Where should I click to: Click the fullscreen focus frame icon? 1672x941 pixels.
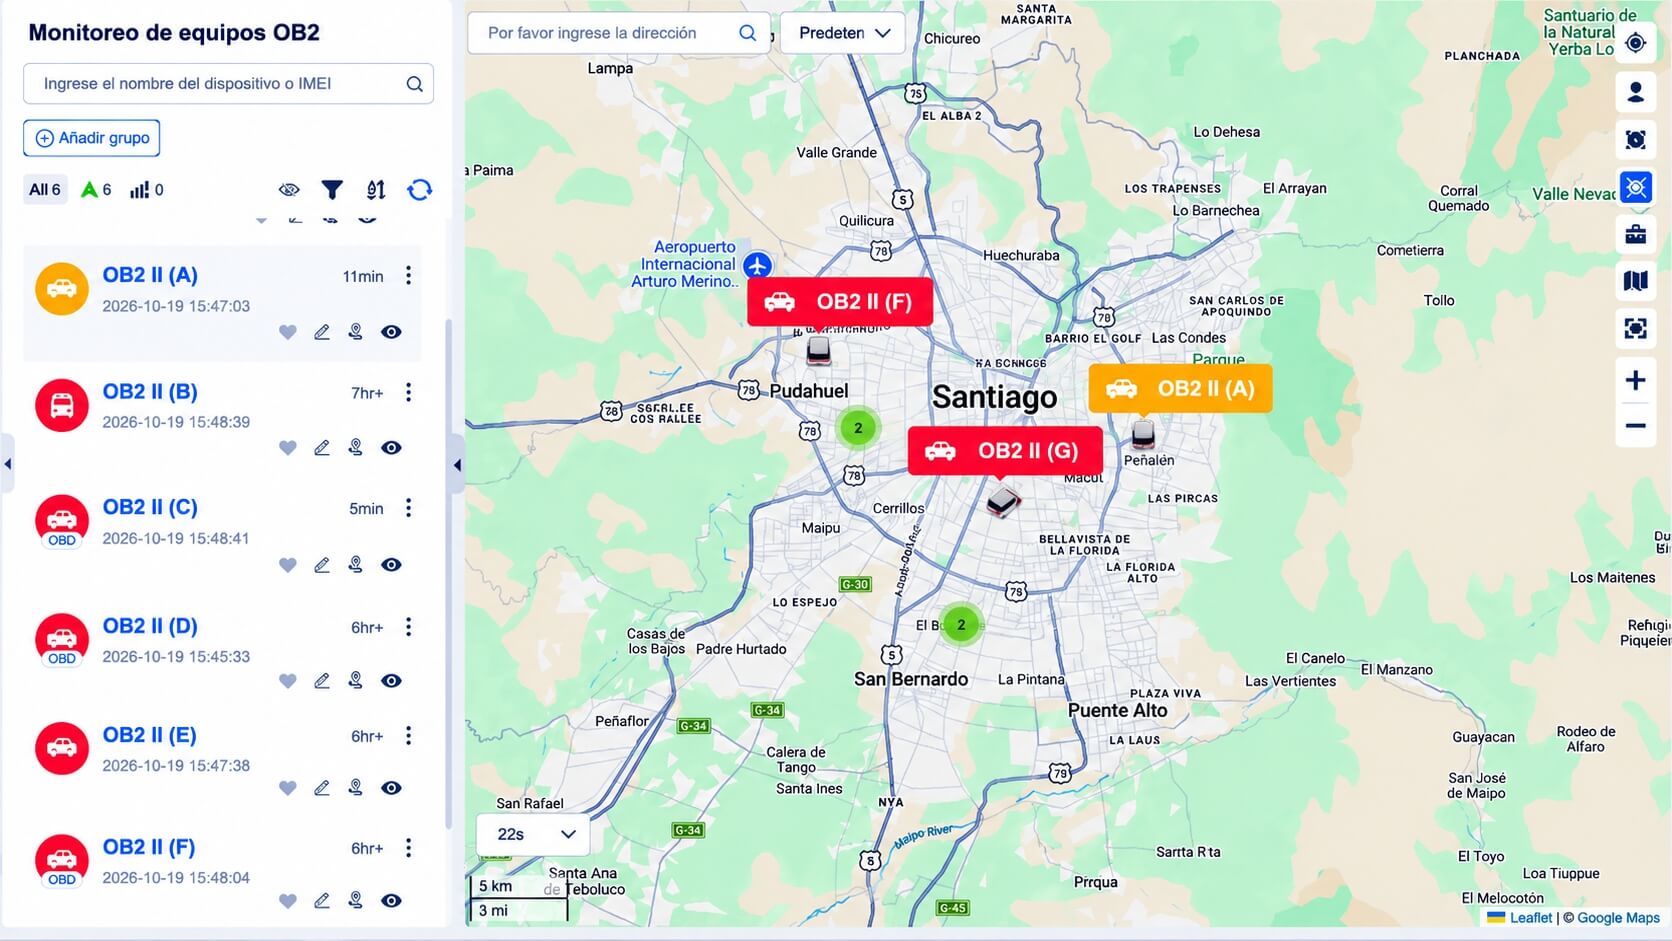pyautogui.click(x=1636, y=328)
